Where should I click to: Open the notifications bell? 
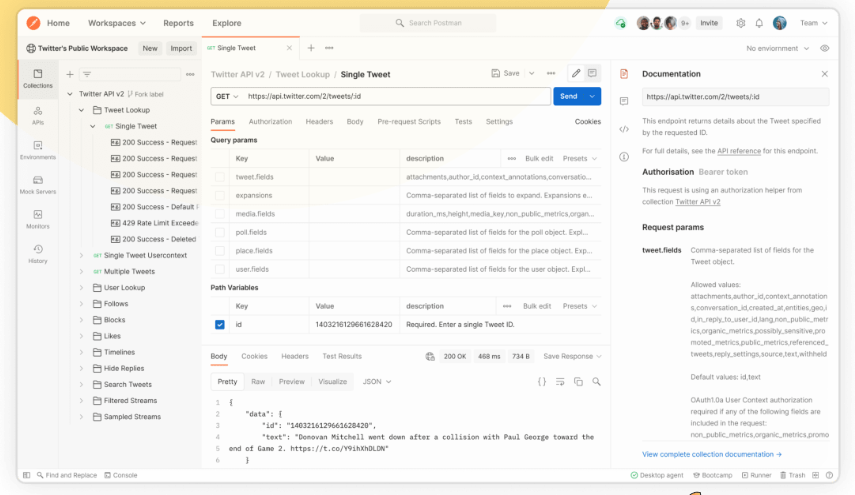coord(759,23)
